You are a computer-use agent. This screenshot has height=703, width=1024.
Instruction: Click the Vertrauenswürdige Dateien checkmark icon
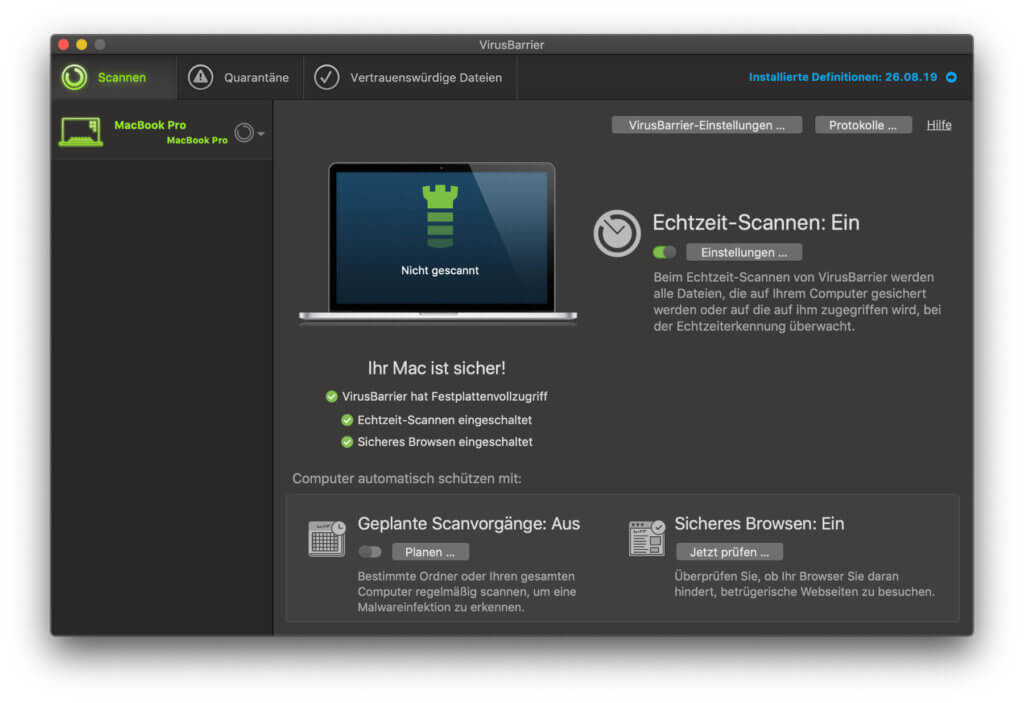[327, 77]
